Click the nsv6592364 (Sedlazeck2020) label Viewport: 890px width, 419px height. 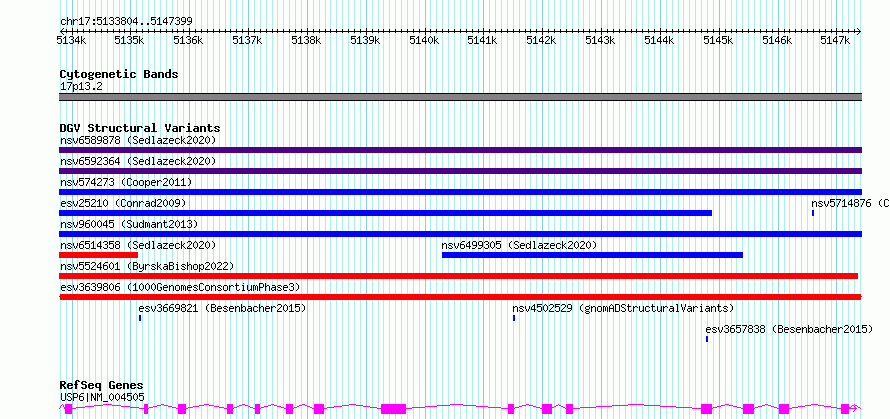pyautogui.click(x=138, y=161)
